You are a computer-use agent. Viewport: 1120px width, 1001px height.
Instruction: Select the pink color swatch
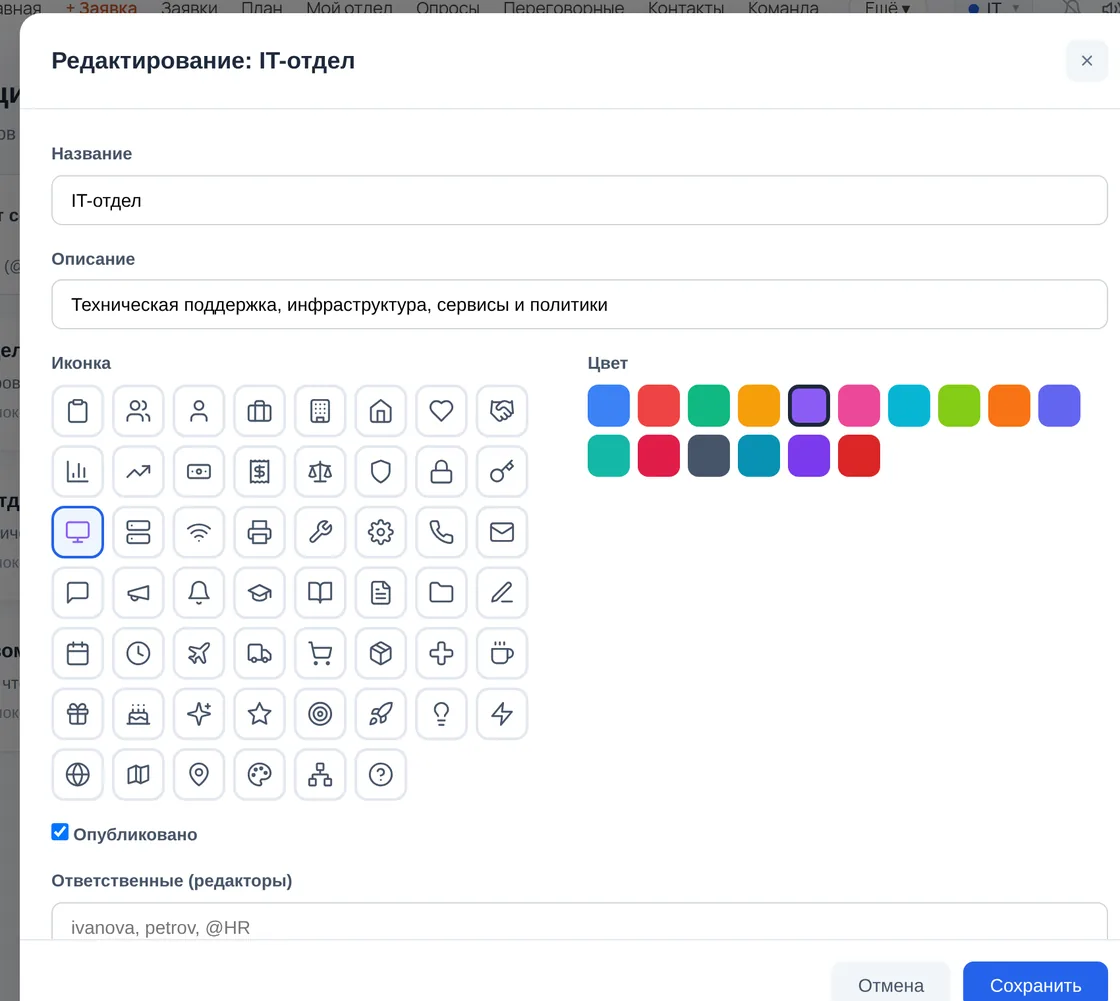tap(859, 406)
